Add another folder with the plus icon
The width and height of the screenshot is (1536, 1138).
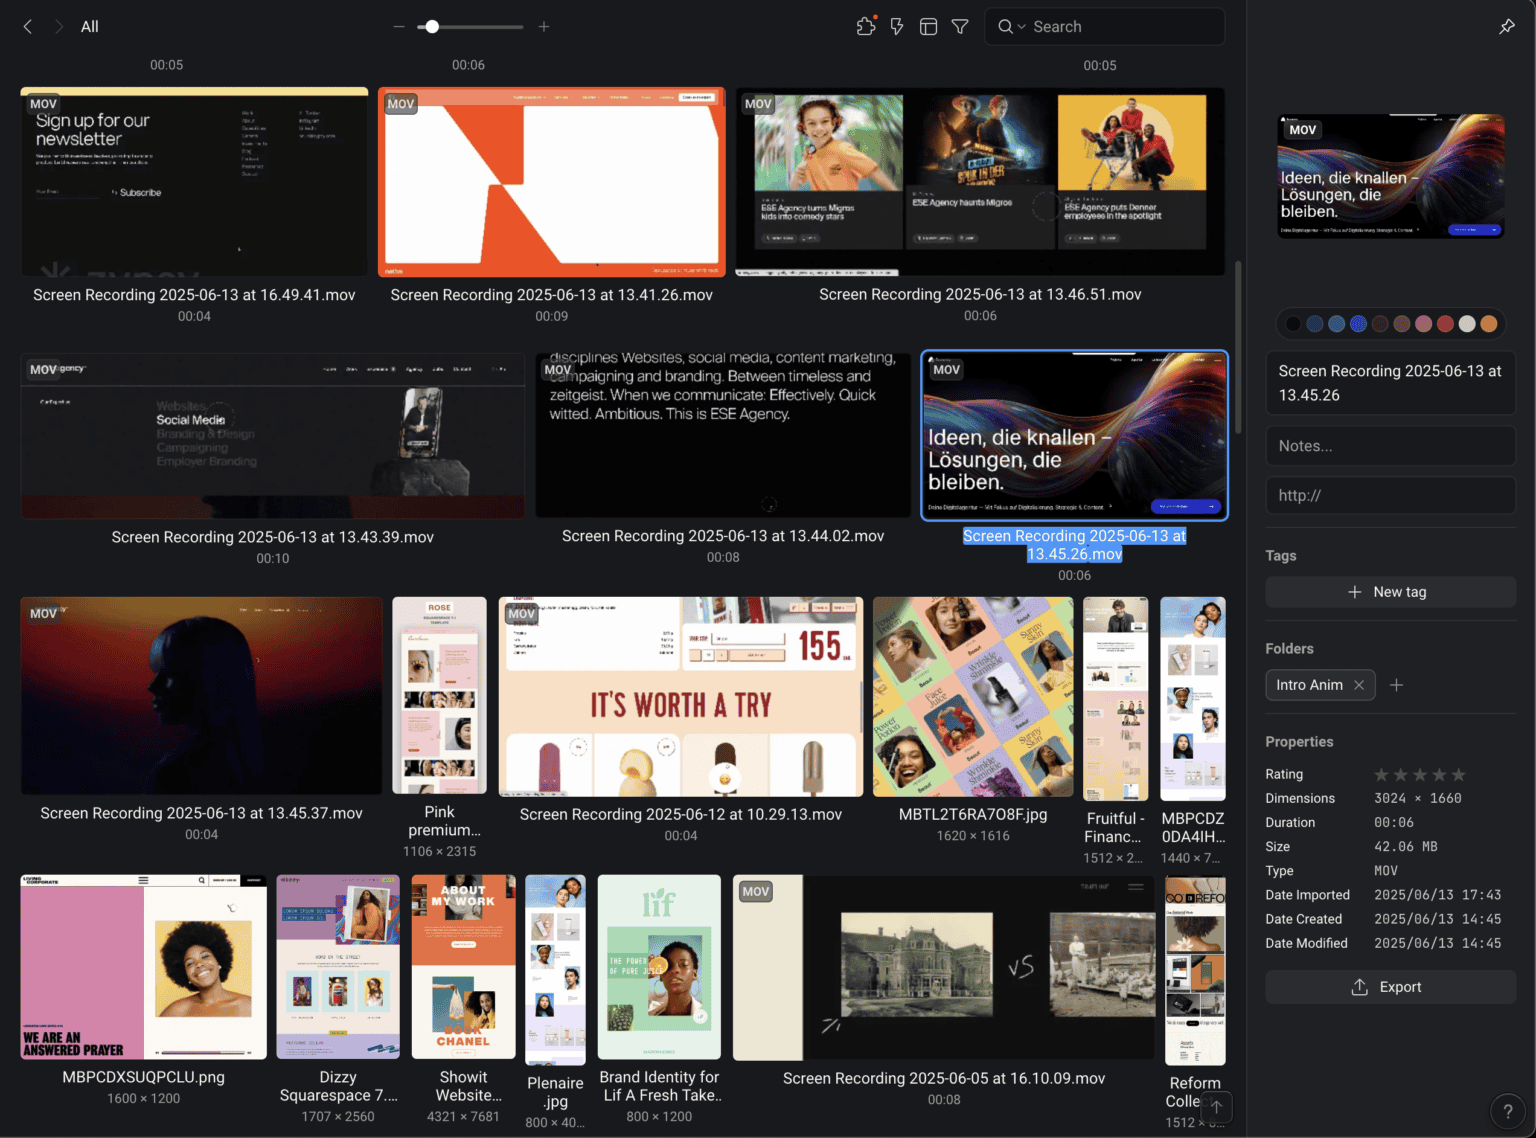coord(1397,685)
